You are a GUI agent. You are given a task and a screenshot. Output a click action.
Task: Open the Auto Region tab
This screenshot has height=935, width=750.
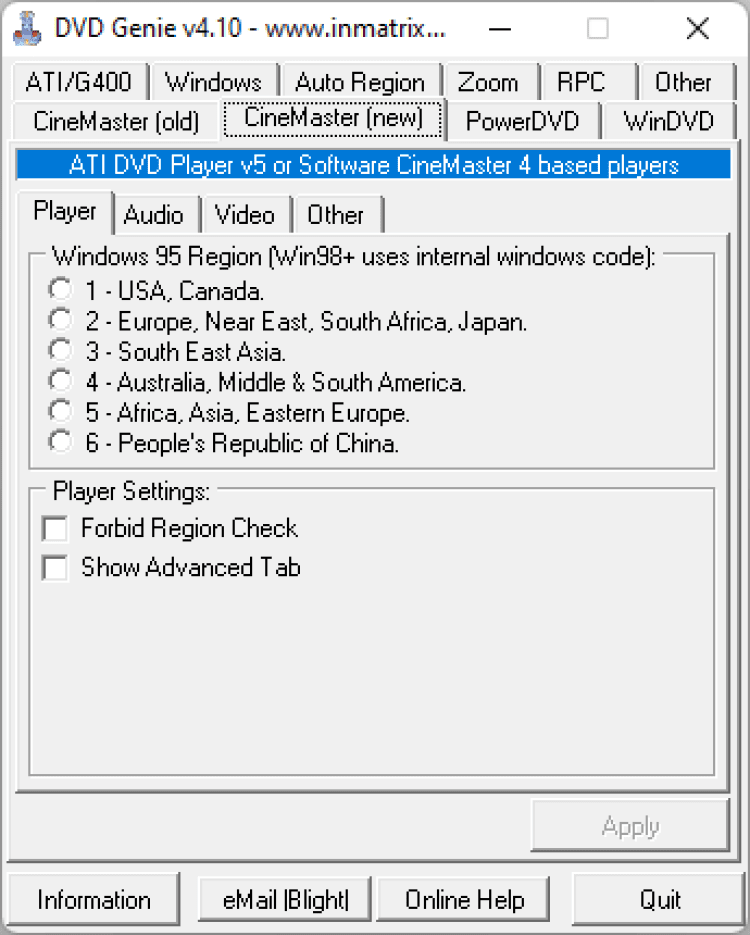coord(359,82)
